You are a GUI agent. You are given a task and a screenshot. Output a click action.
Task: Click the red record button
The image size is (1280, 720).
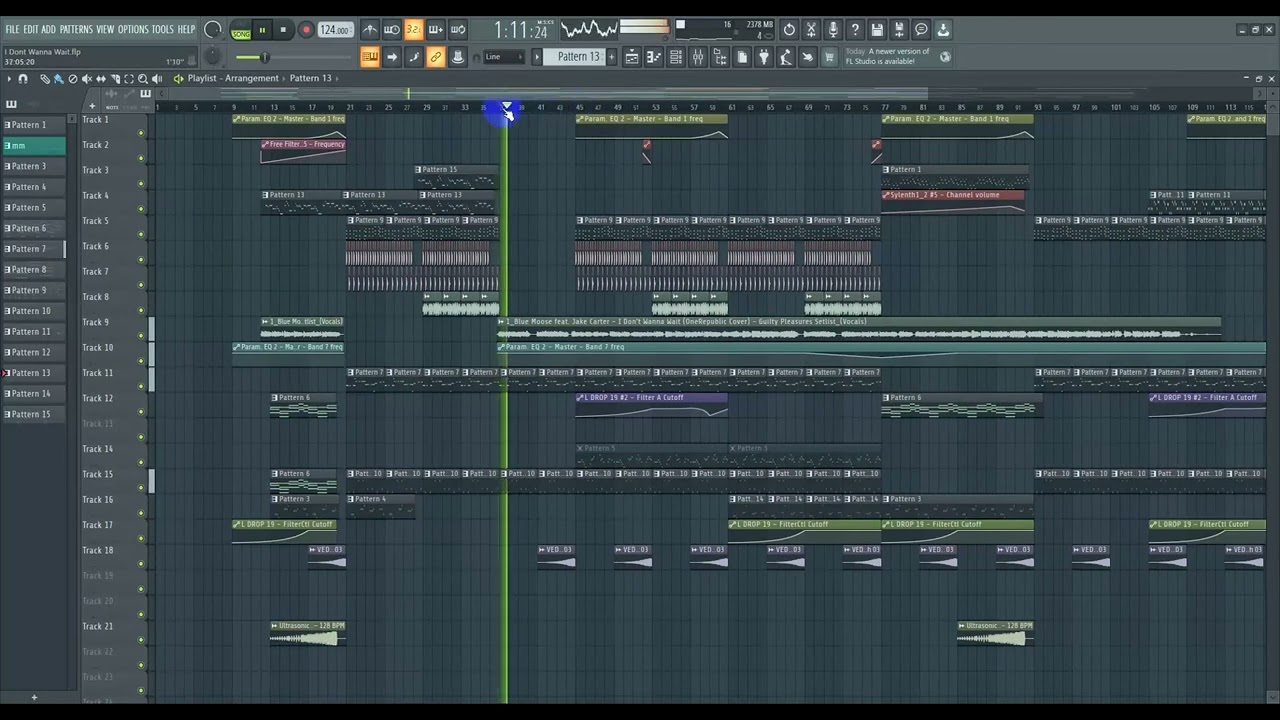click(306, 30)
